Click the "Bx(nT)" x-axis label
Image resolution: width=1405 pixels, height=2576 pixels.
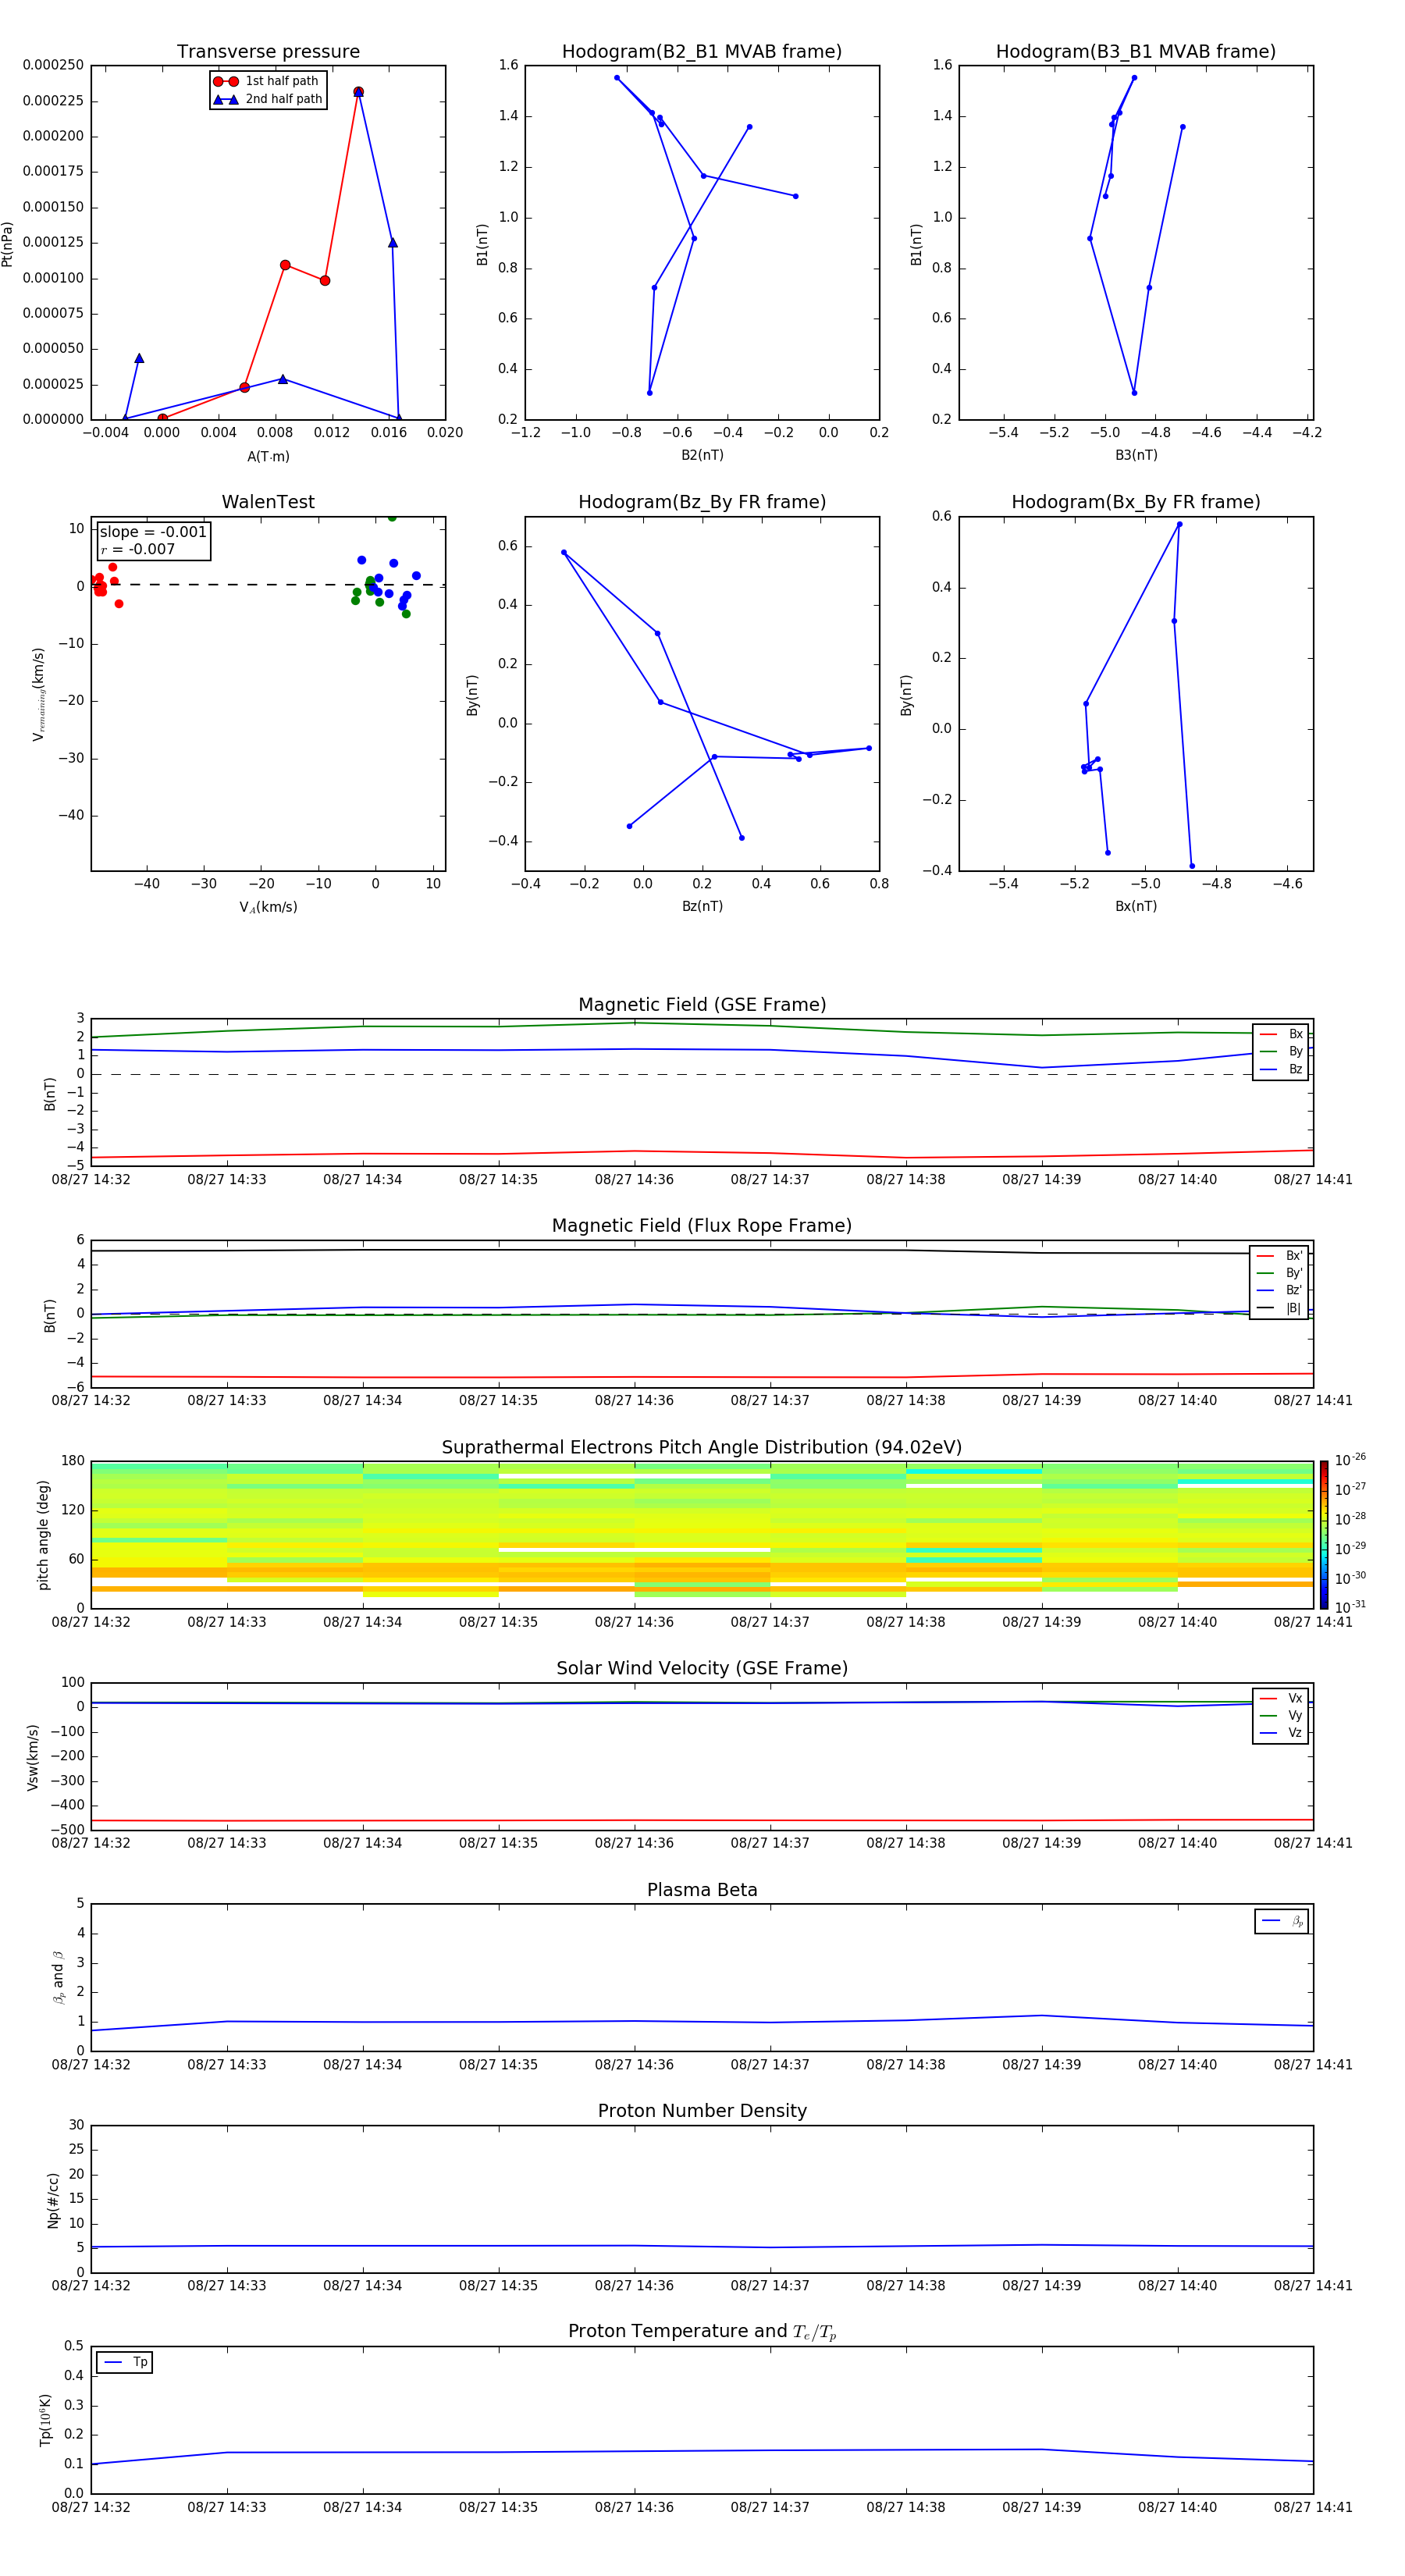pos(1136,906)
